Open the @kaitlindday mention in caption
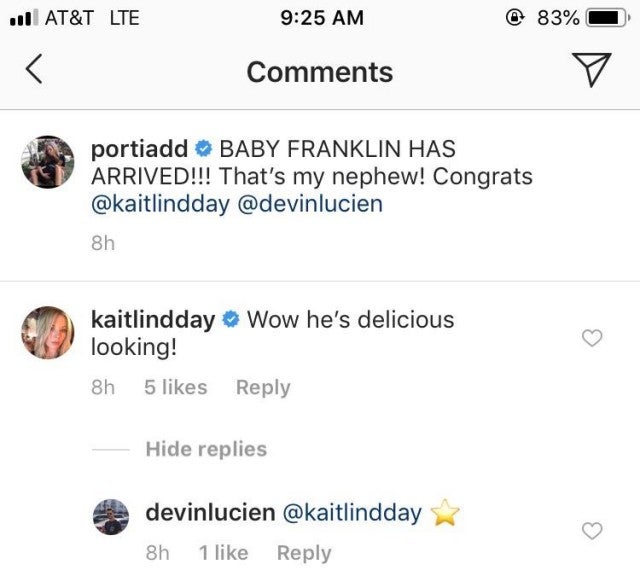Viewport: 640px width, 576px height. click(160, 205)
